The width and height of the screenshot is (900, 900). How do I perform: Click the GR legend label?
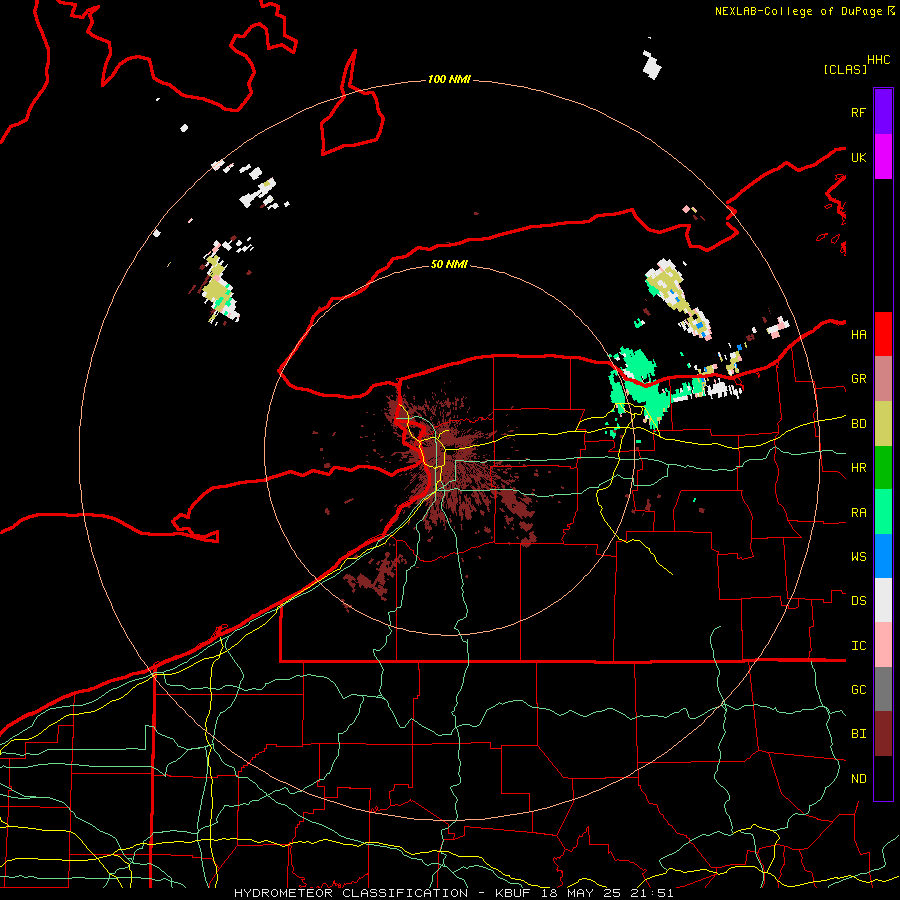pyautogui.click(x=858, y=379)
